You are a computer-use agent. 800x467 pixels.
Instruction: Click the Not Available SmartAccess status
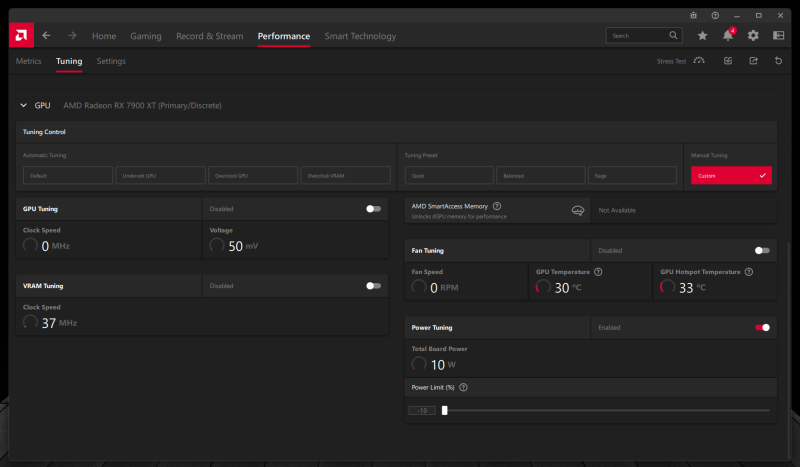[617, 210]
